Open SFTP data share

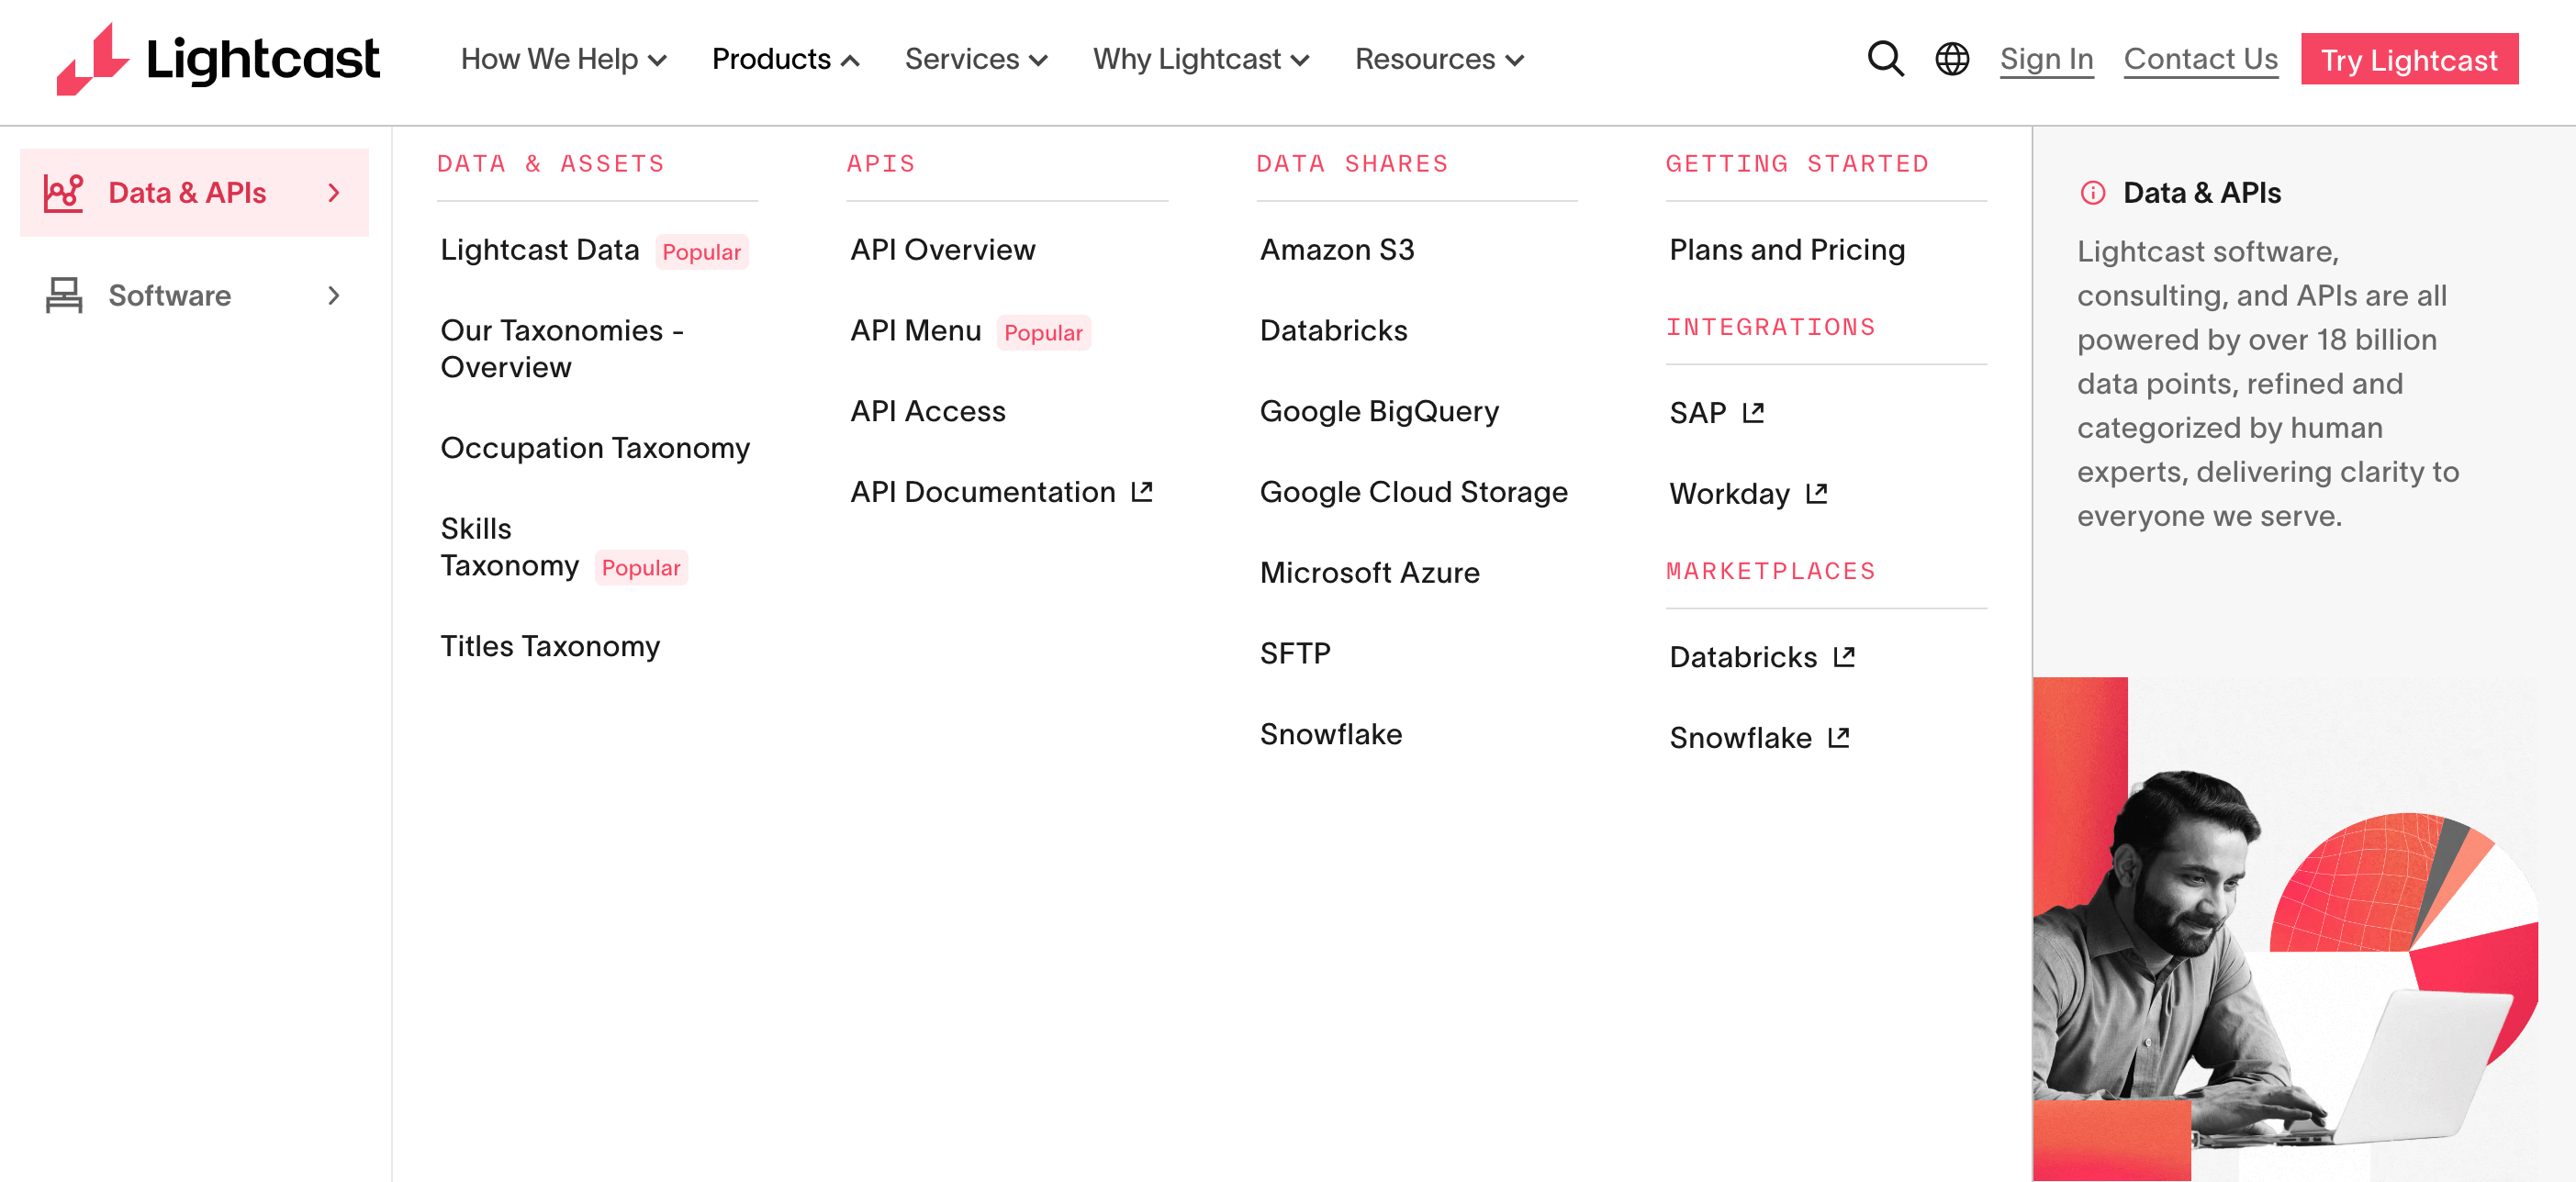click(x=1295, y=653)
